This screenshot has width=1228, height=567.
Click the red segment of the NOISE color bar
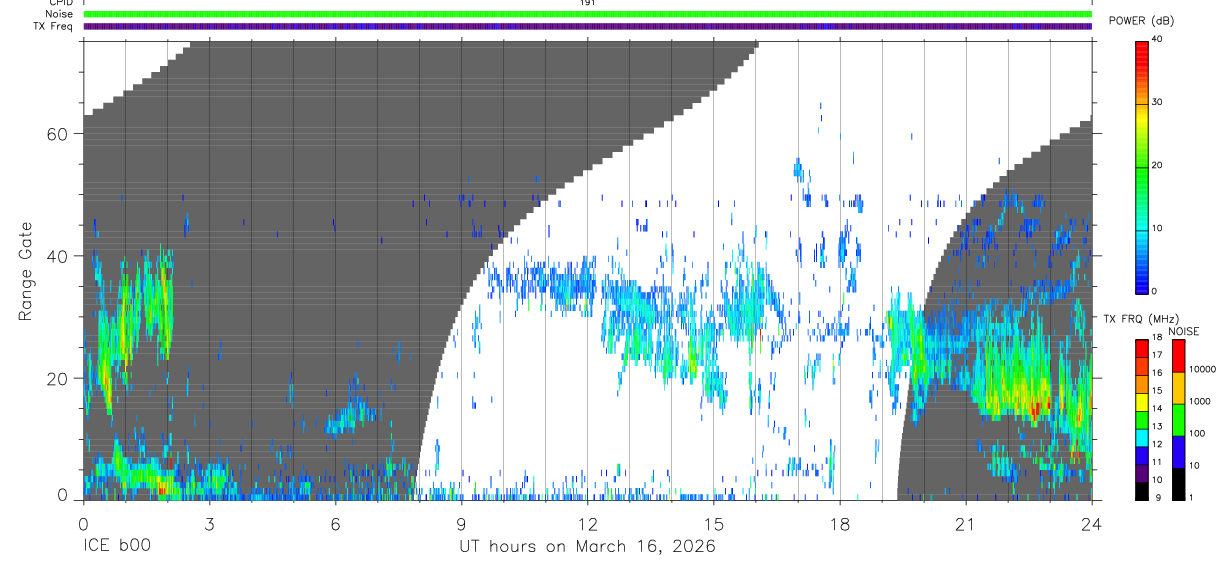tap(1178, 354)
